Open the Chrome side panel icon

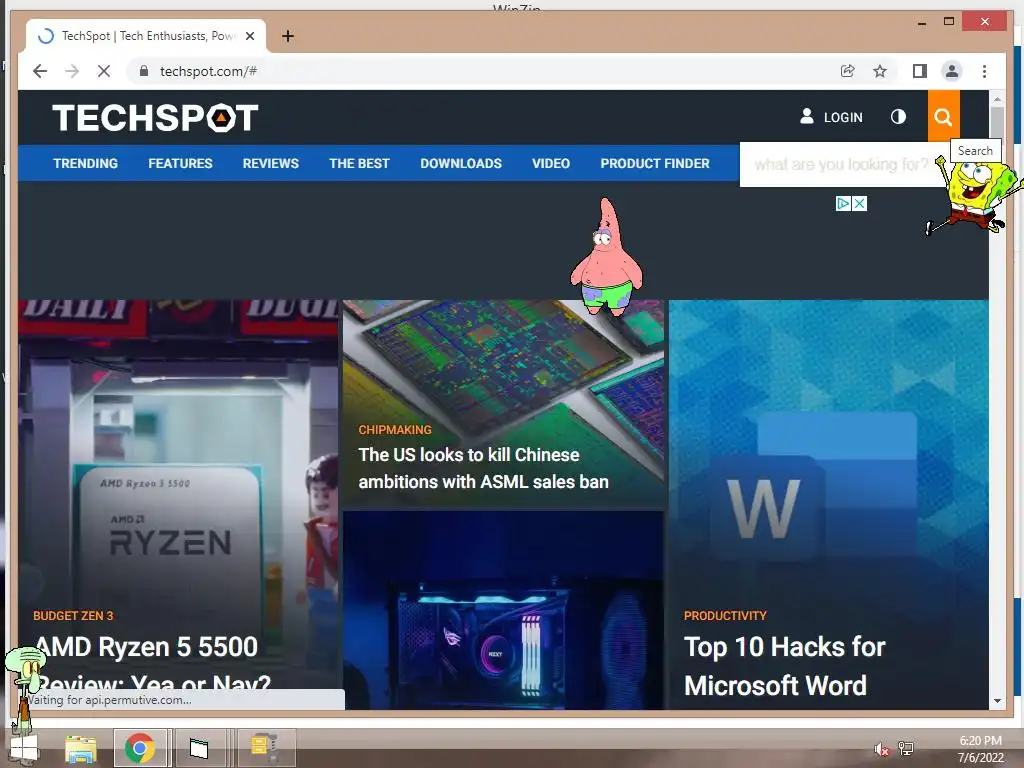pyautogui.click(x=920, y=71)
